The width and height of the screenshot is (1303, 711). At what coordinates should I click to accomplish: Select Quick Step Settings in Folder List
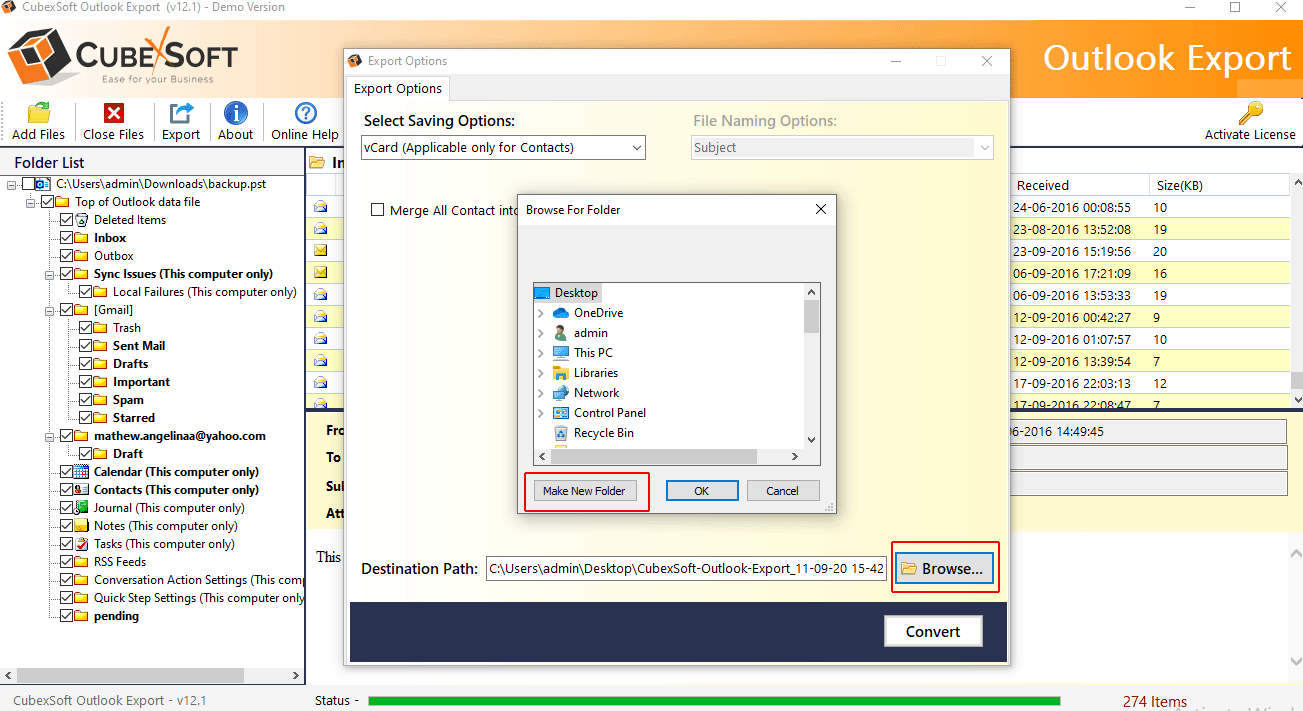click(199, 598)
